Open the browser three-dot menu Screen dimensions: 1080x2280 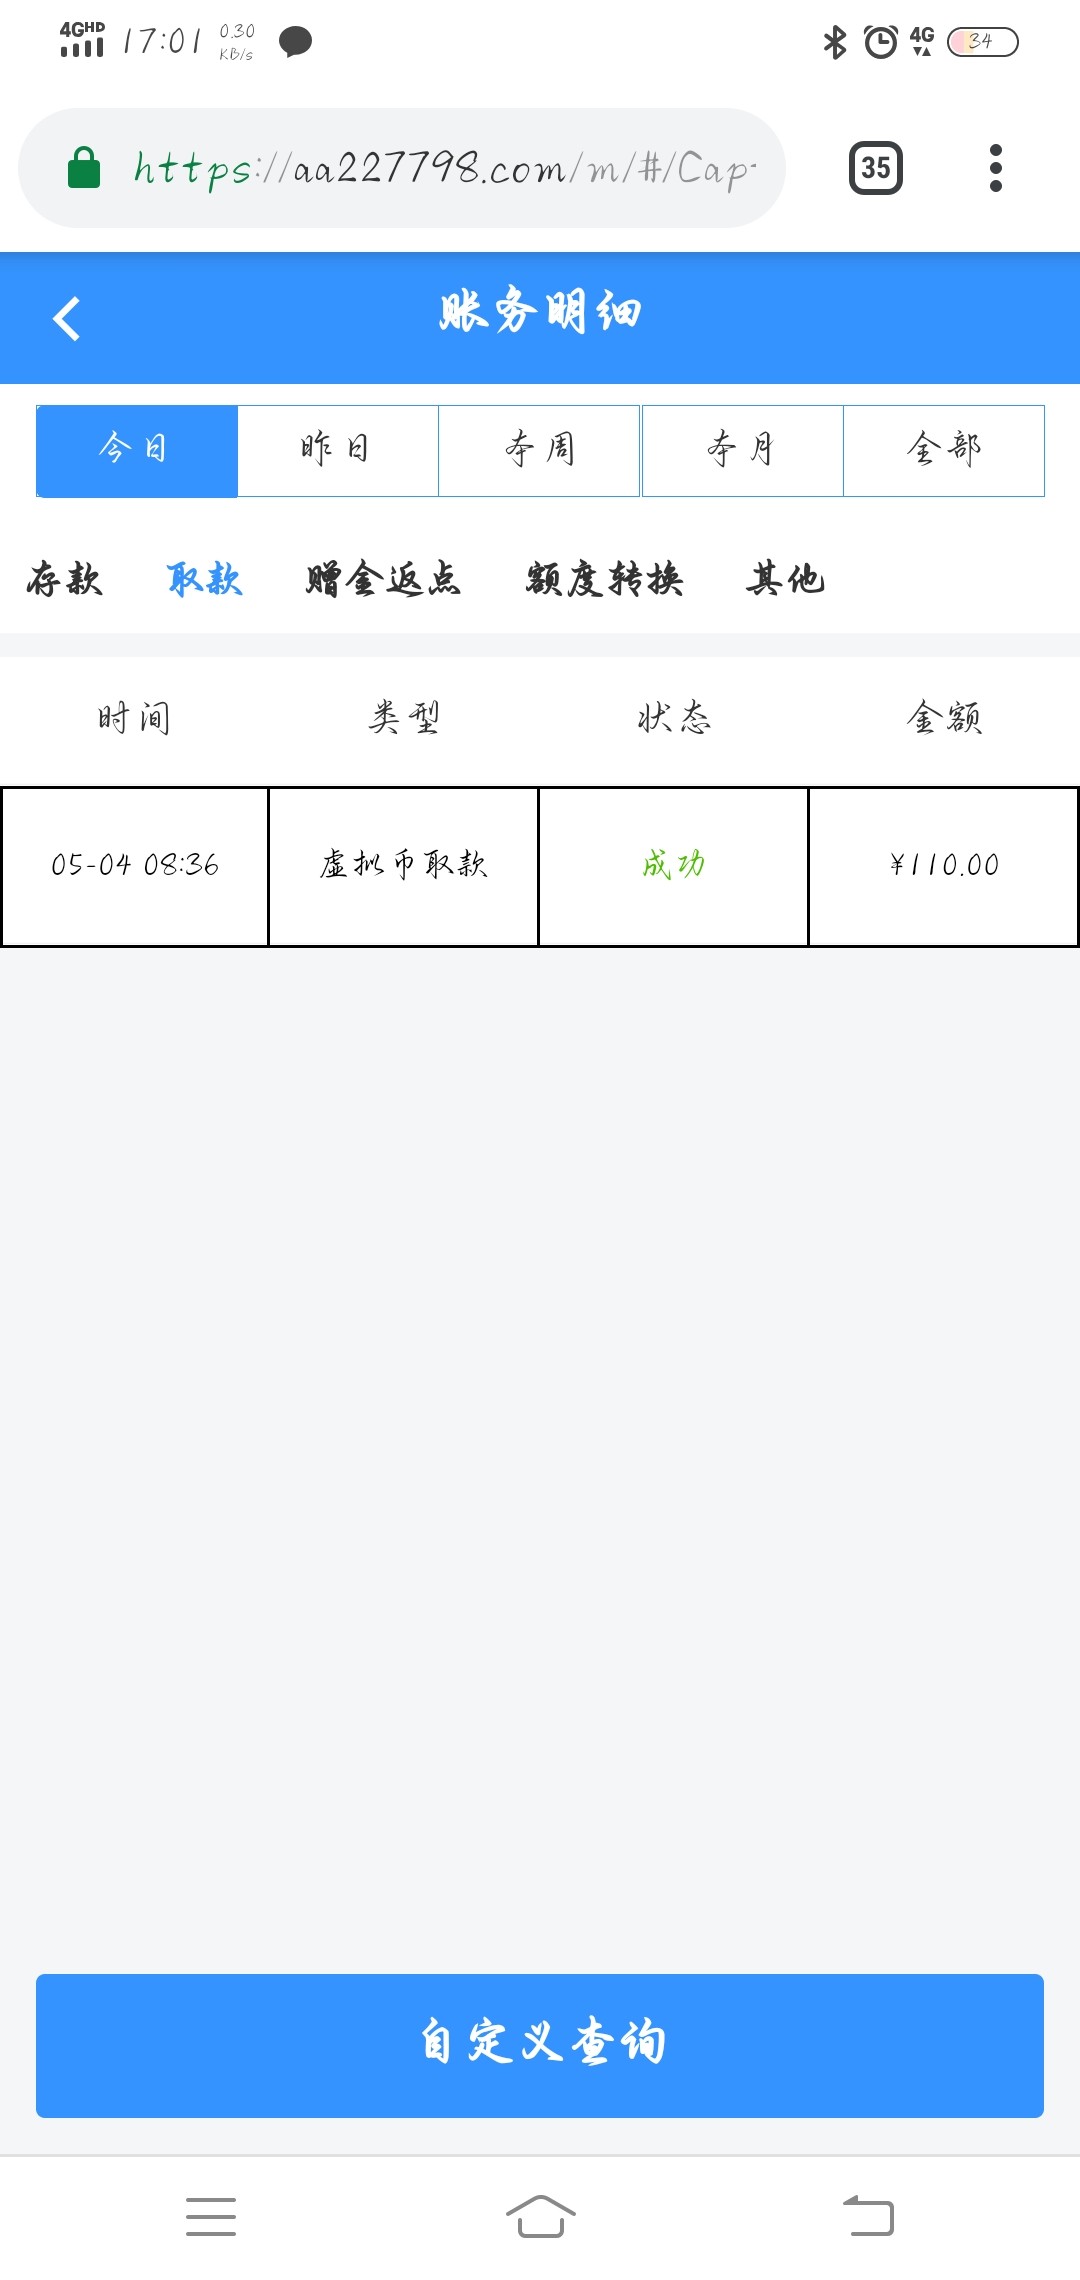[995, 168]
